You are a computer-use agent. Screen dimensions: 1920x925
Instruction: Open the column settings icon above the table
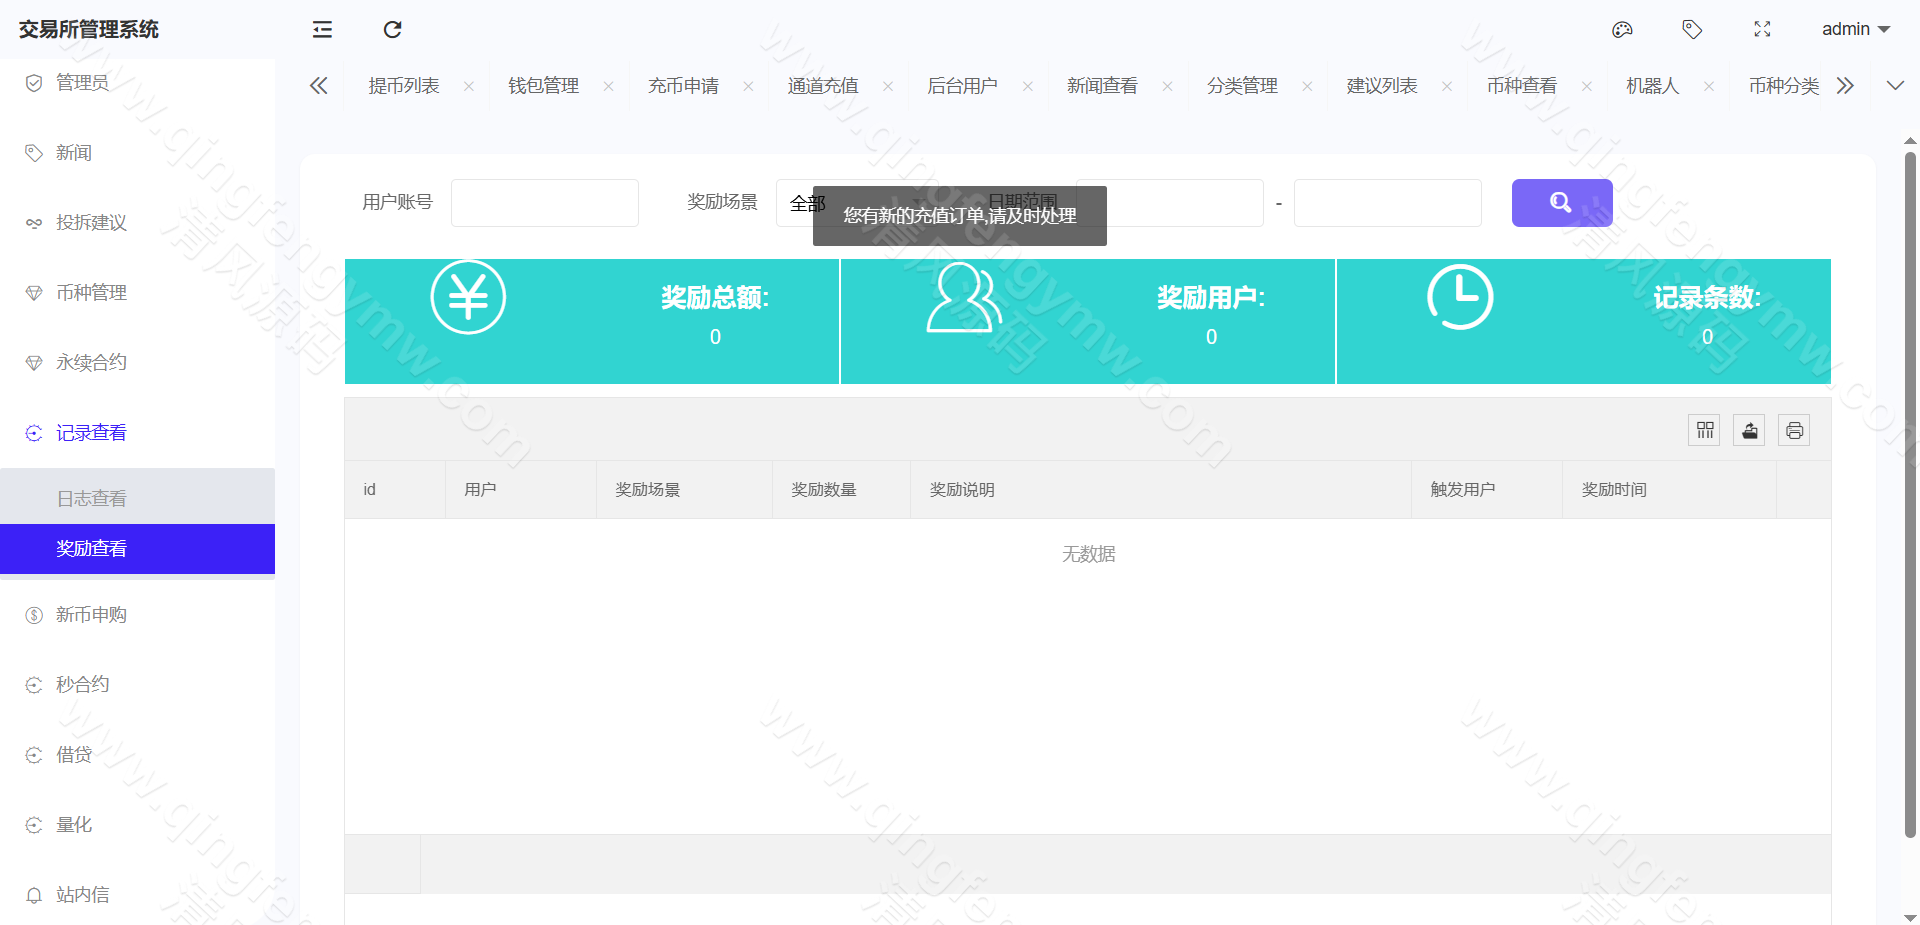tap(1704, 430)
